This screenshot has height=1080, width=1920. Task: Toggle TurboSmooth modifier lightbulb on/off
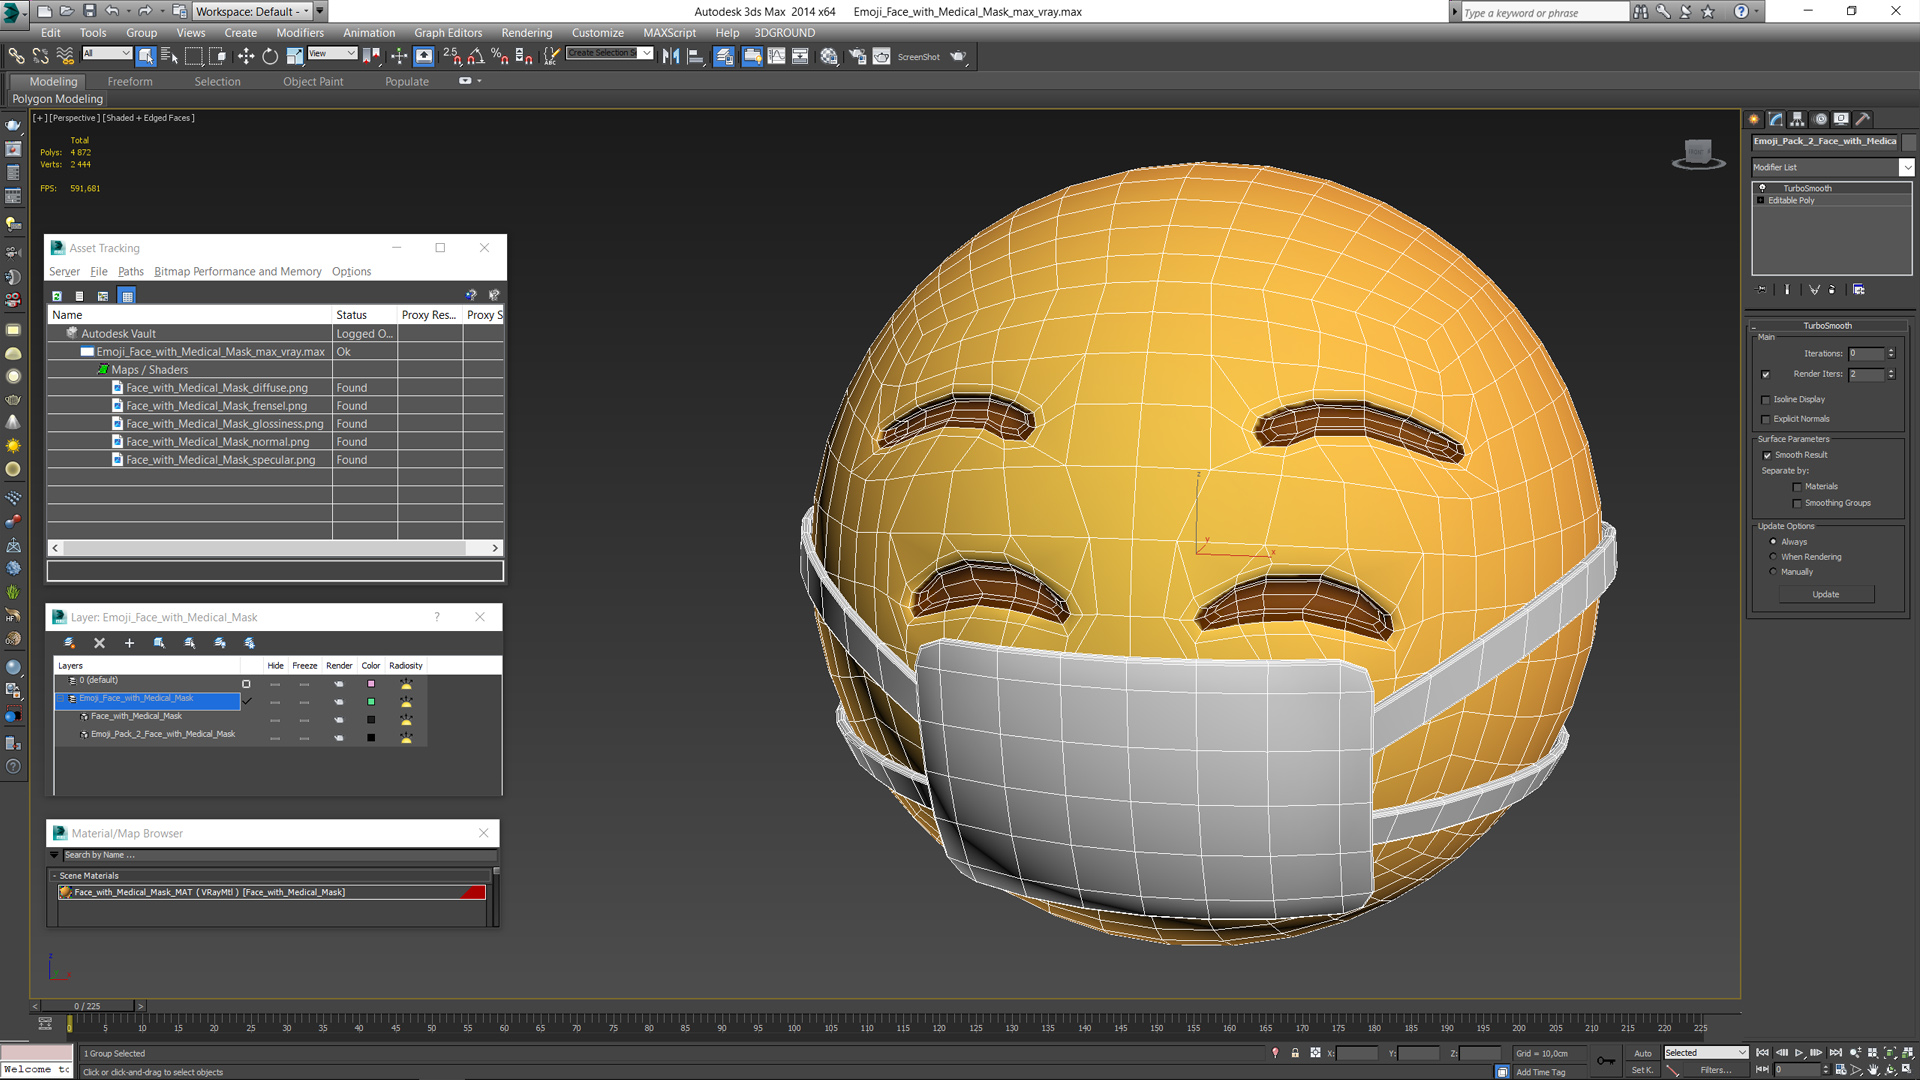coord(1763,188)
